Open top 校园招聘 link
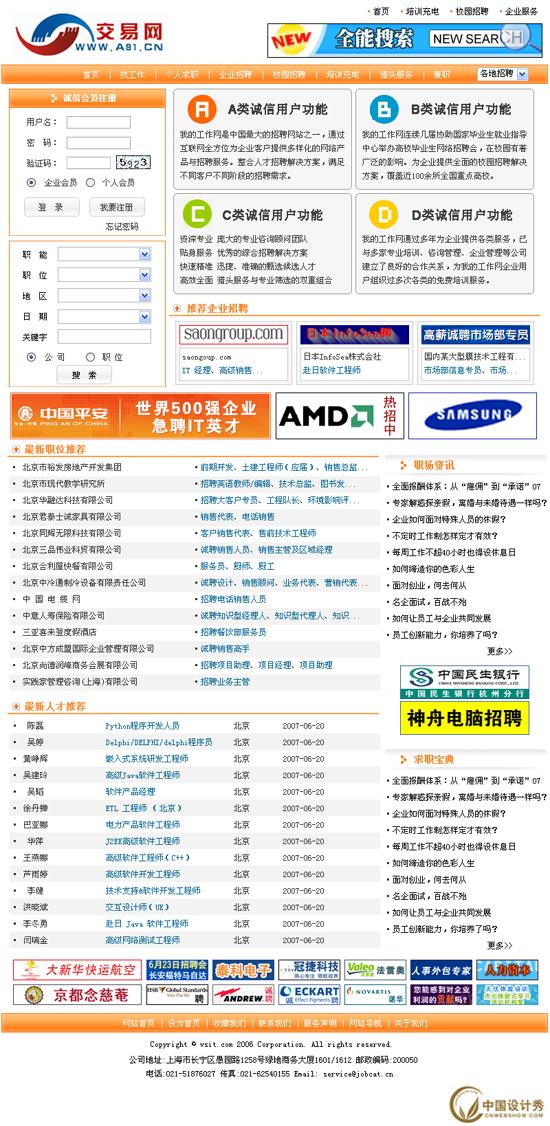Viewport: 550px width, 1126px height. click(472, 11)
